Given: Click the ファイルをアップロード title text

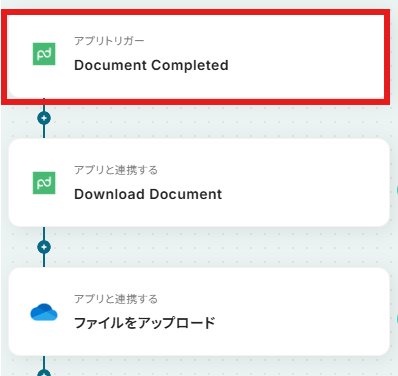Looking at the screenshot, I should click(x=145, y=323).
